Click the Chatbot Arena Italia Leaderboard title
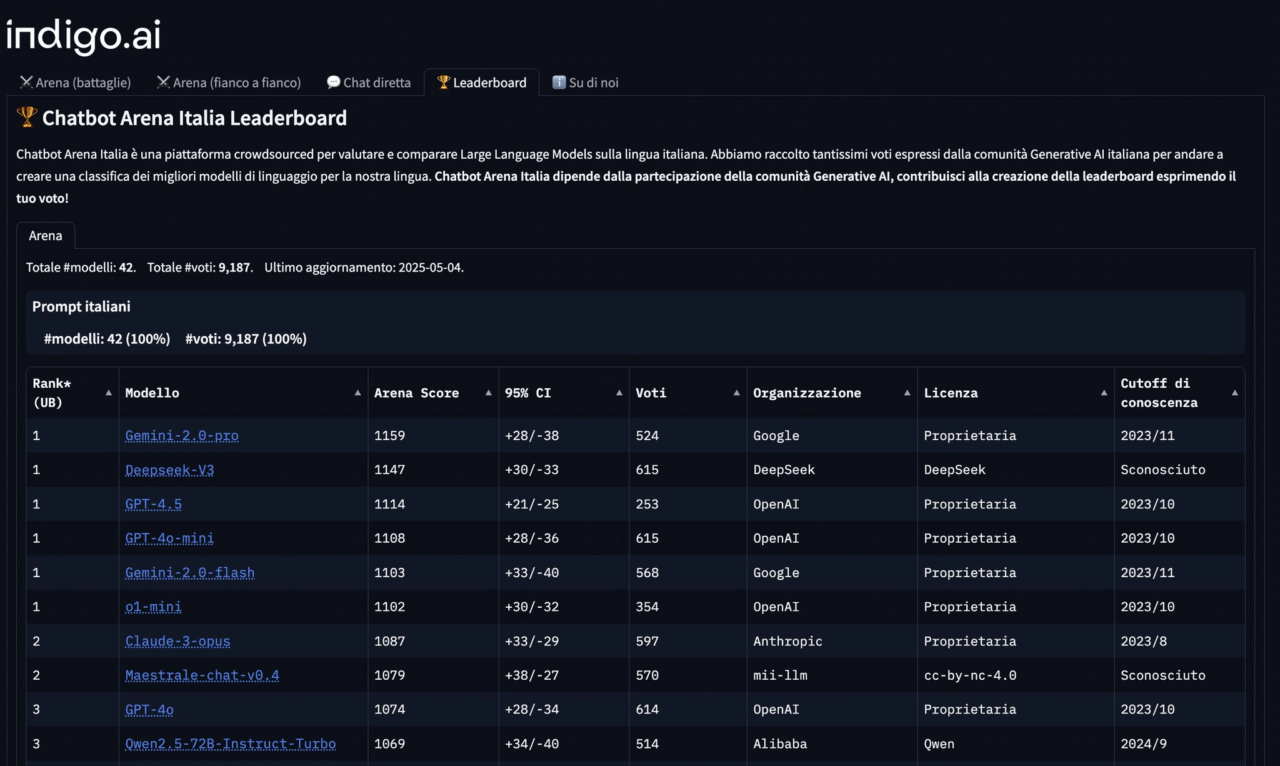 click(x=194, y=118)
